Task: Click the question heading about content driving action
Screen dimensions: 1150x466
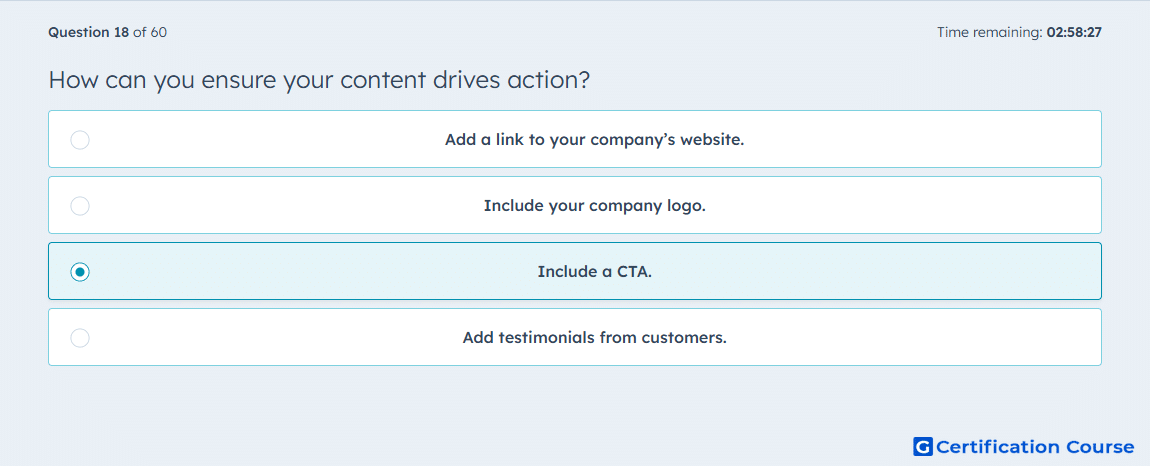Action: point(319,79)
